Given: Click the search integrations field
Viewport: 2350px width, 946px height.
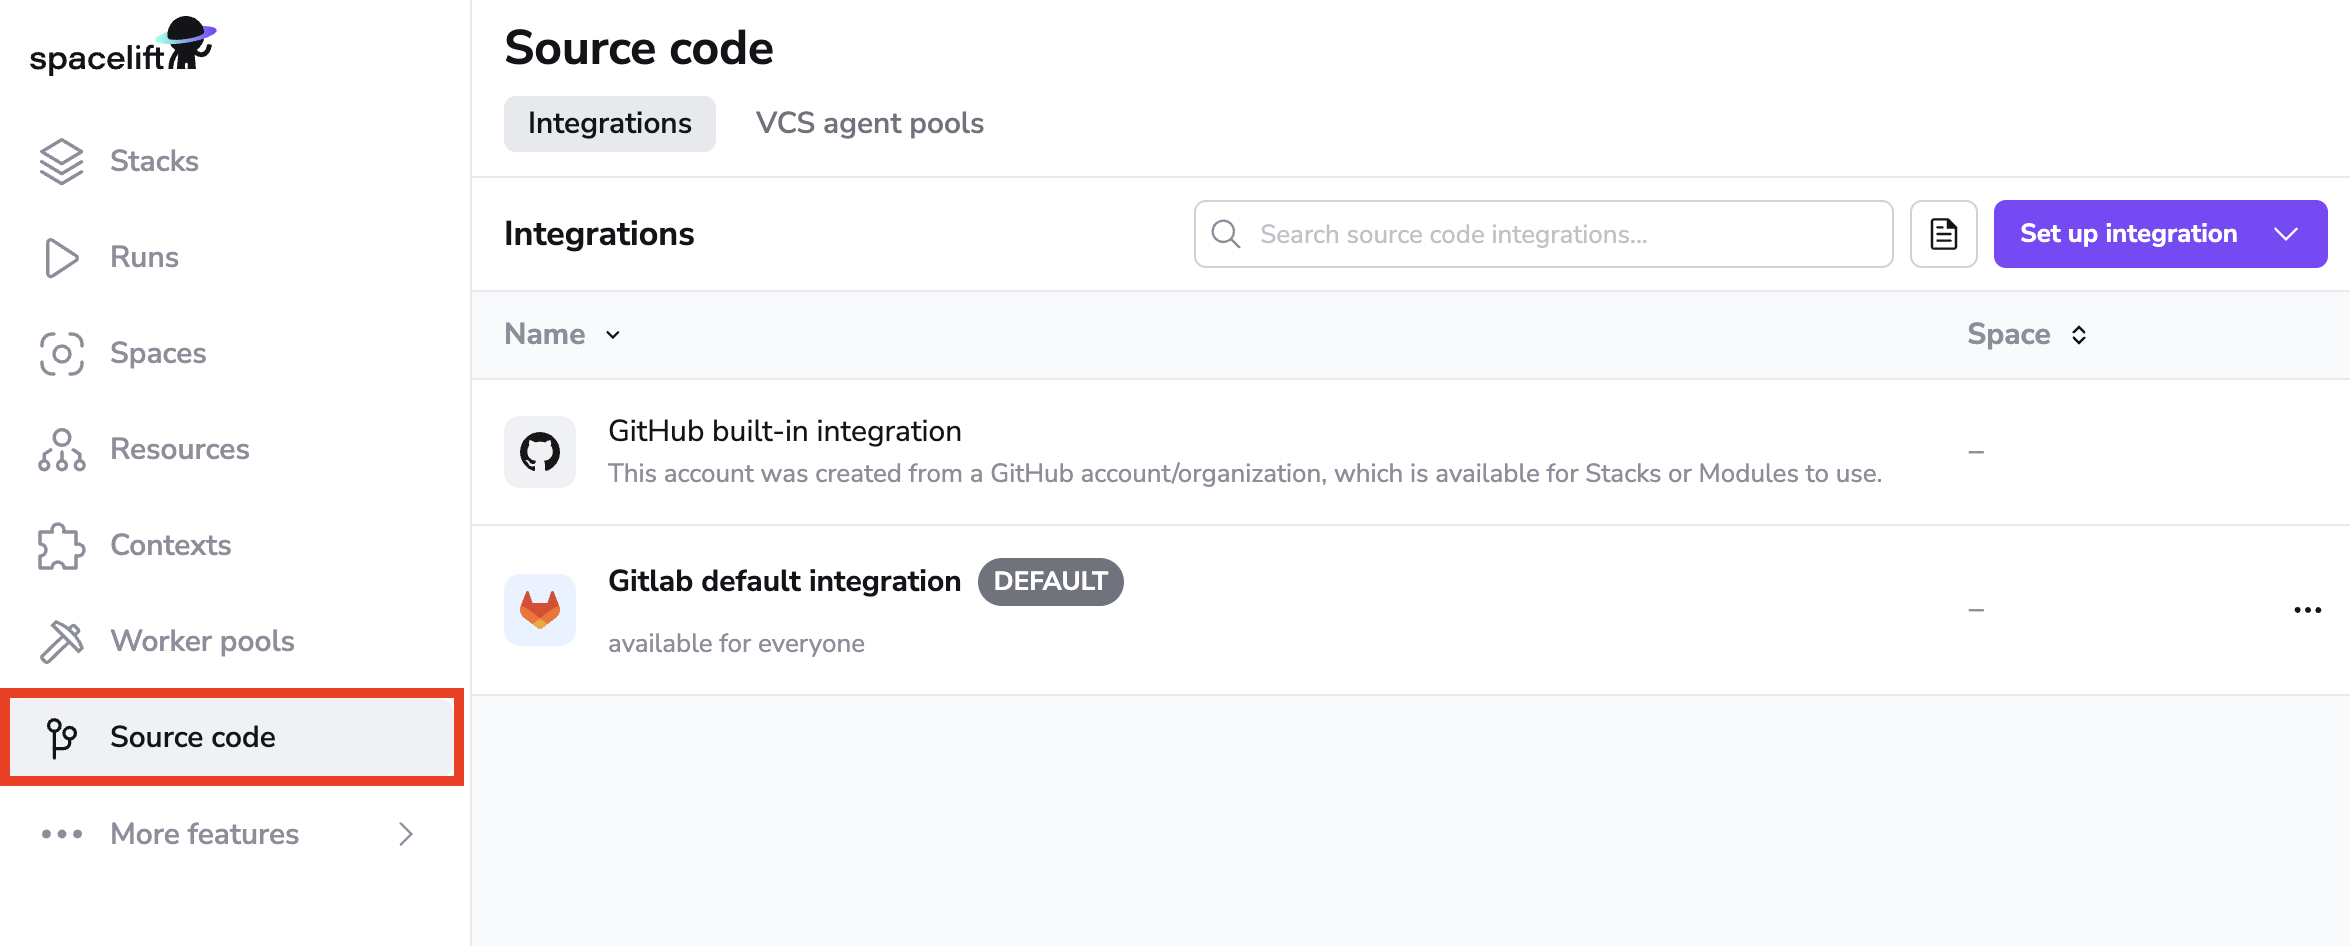Looking at the screenshot, I should pyautogui.click(x=1542, y=233).
